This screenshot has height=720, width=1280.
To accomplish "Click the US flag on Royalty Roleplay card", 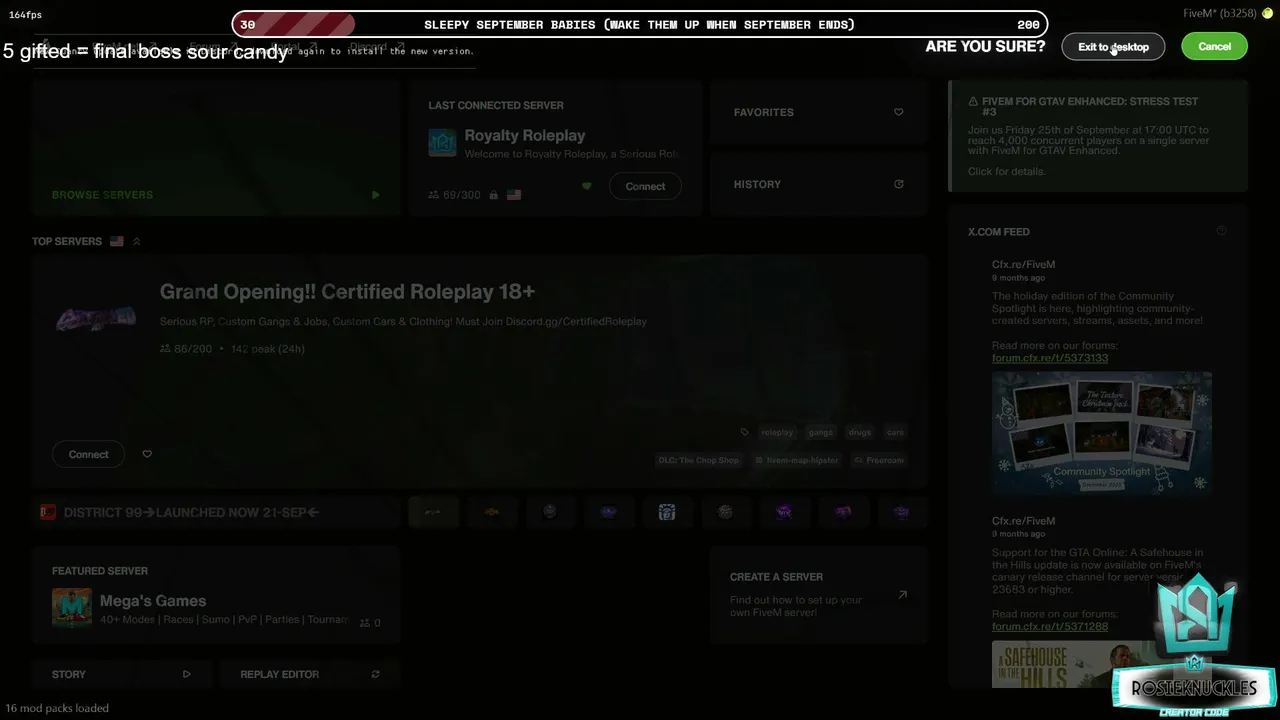I will [514, 195].
